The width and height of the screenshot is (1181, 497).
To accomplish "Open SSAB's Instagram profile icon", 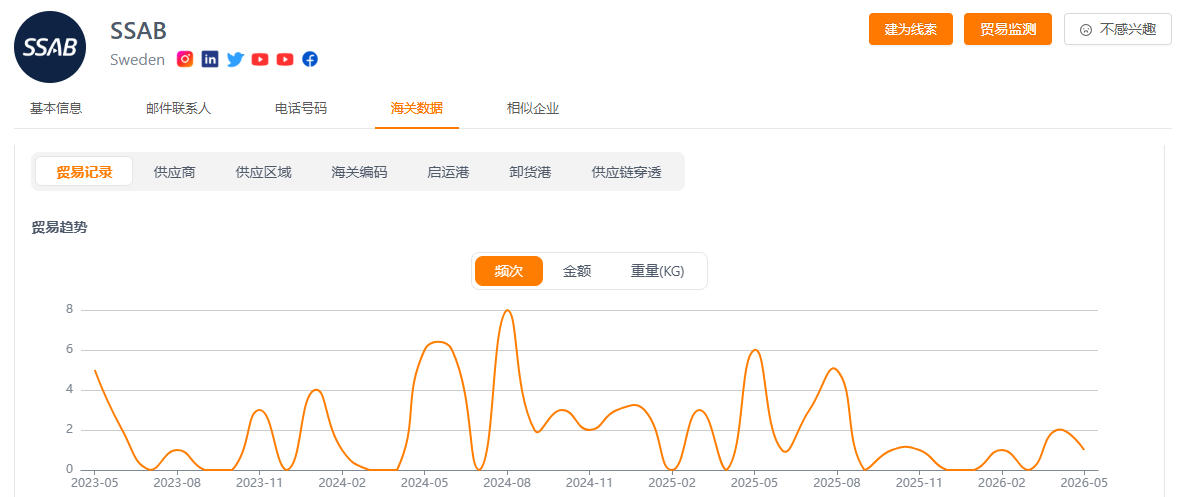I will click(185, 59).
